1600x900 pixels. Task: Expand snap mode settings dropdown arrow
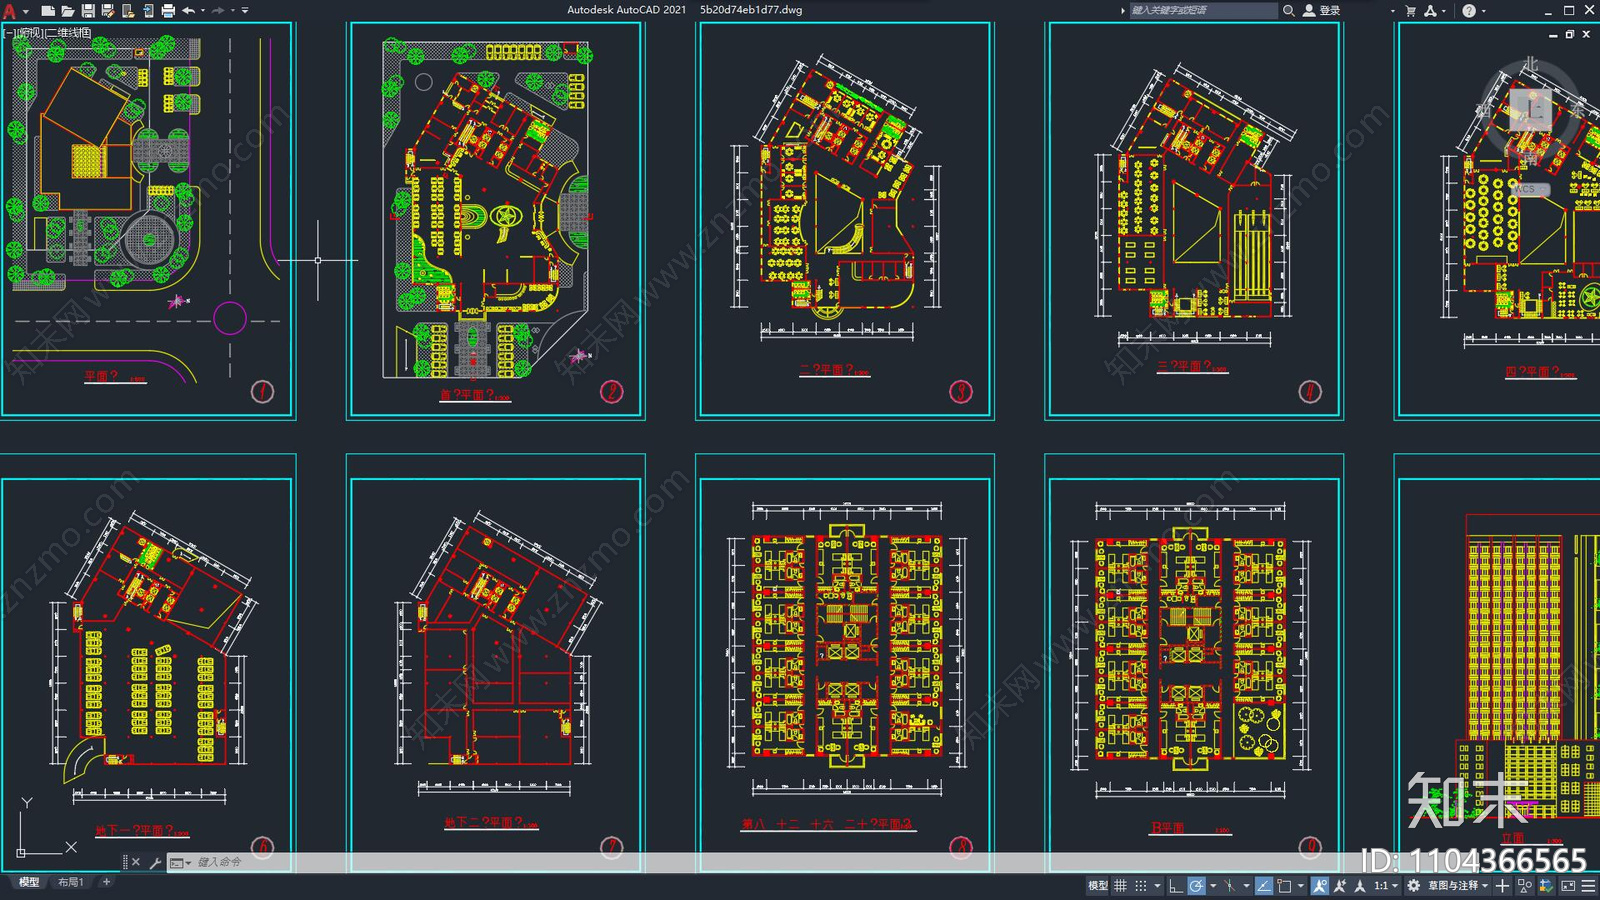click(1157, 885)
